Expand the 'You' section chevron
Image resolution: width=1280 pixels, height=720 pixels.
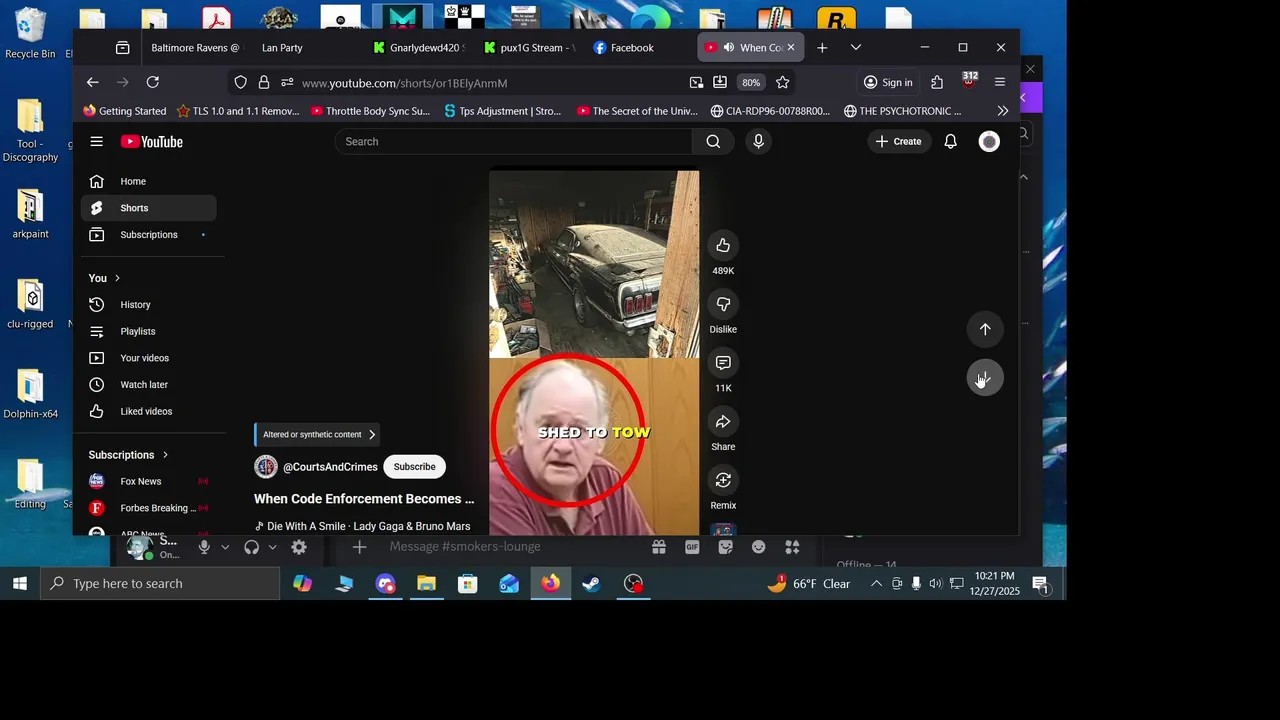click(x=117, y=278)
